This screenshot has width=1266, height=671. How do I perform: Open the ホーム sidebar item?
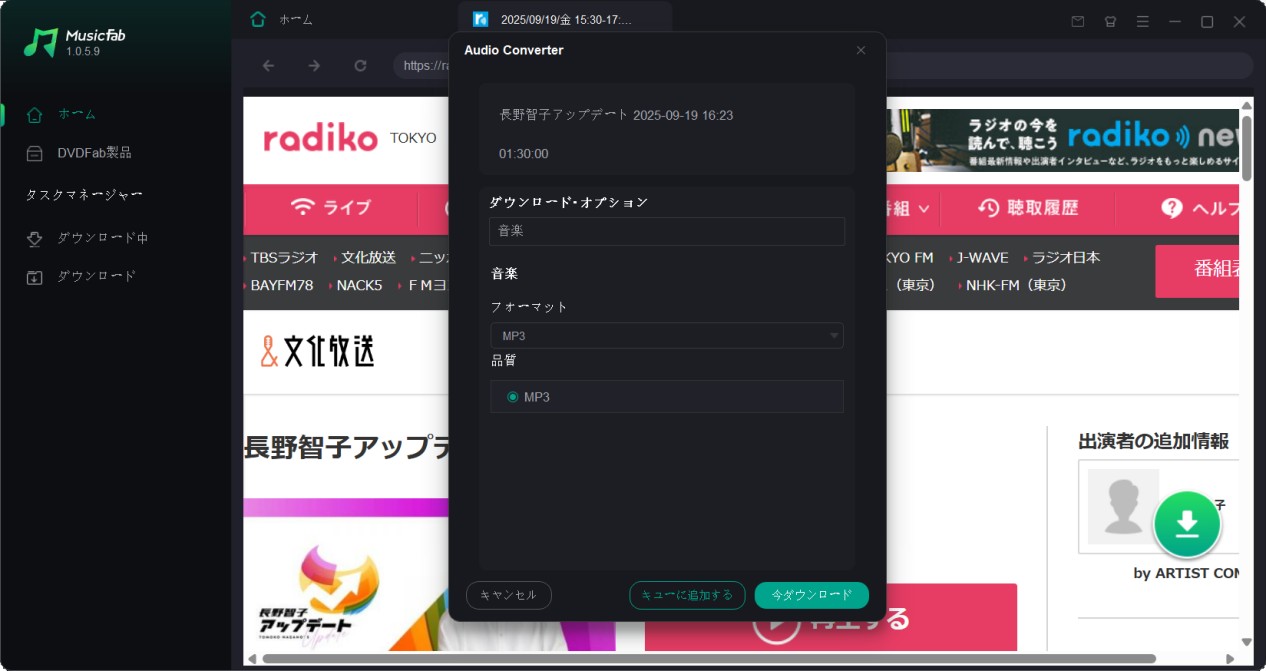(76, 114)
